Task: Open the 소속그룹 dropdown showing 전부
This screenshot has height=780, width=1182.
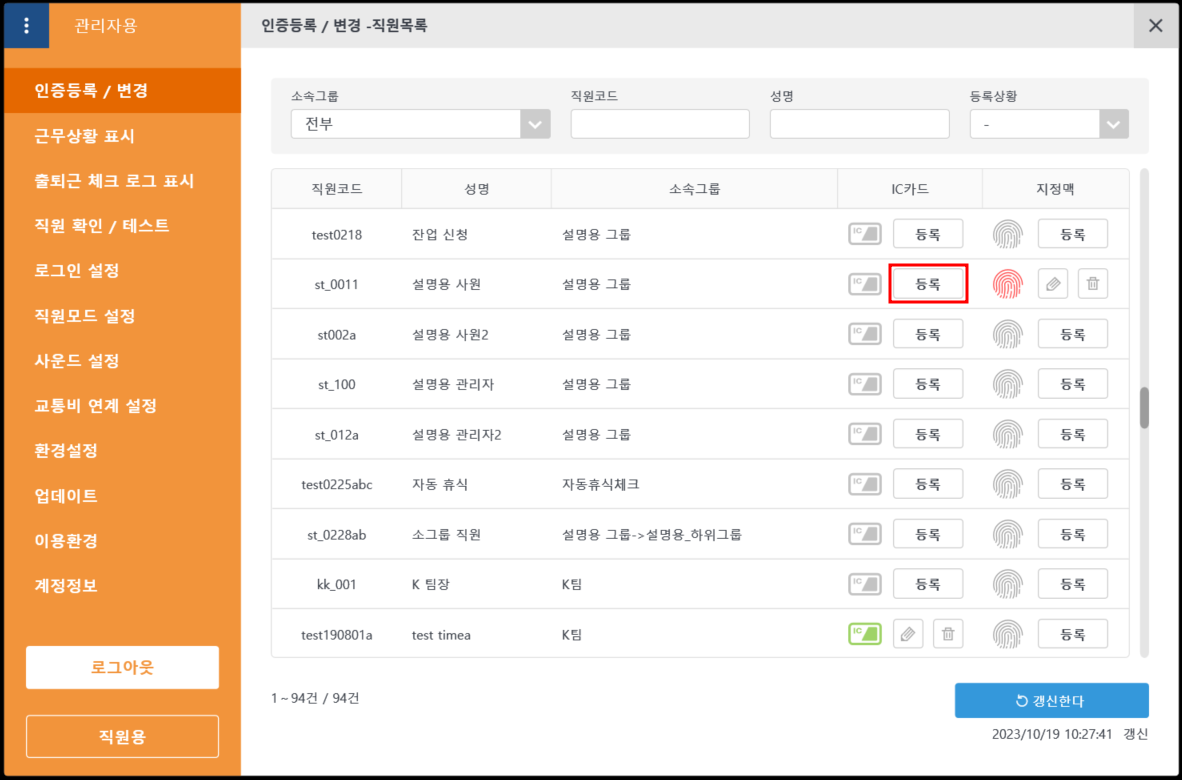Action: pos(420,124)
